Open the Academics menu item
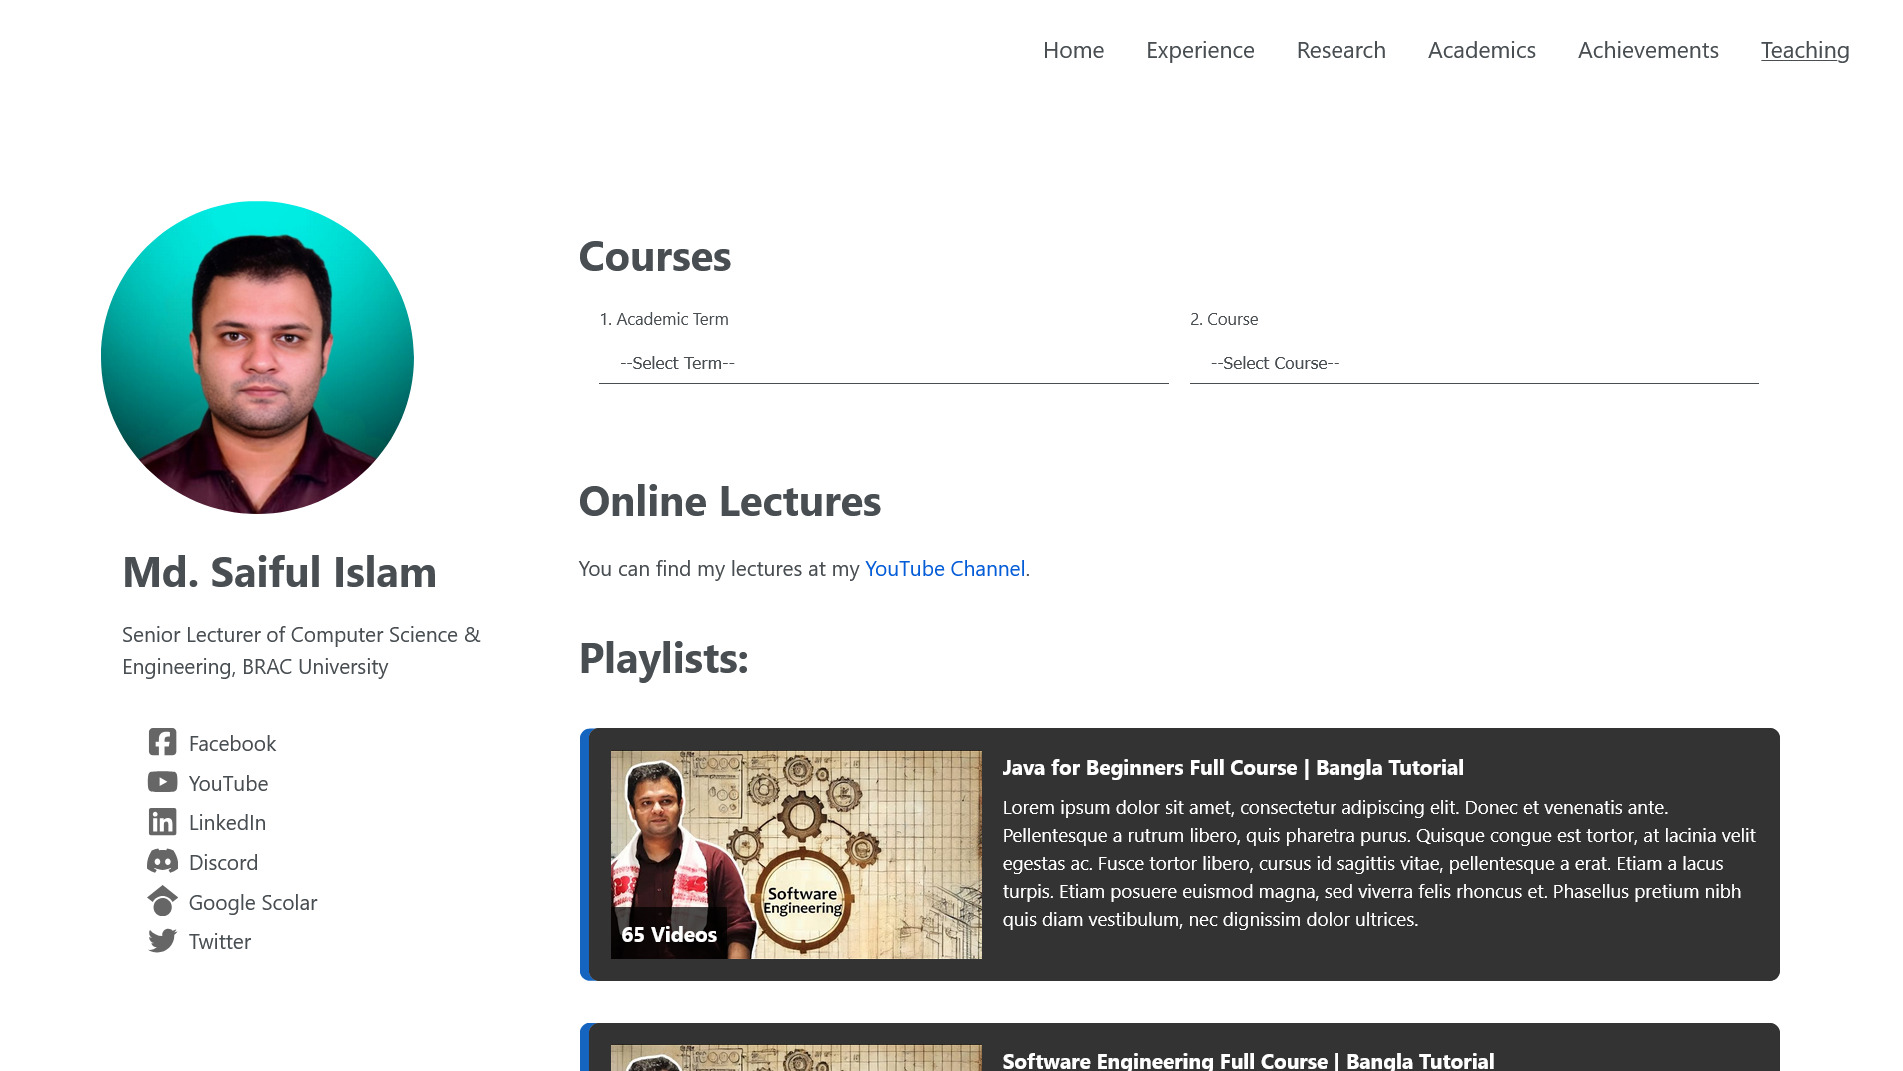The image size is (1903, 1071). [x=1481, y=50]
